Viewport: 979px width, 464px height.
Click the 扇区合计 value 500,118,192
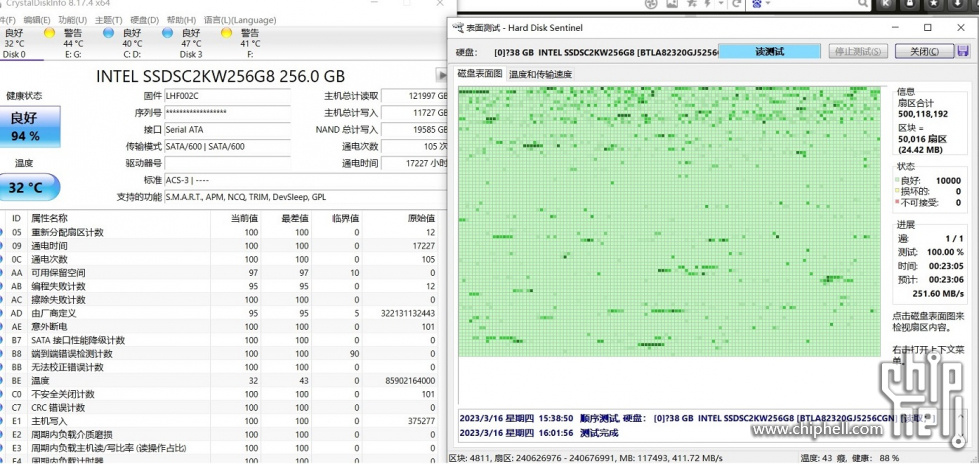click(923, 114)
